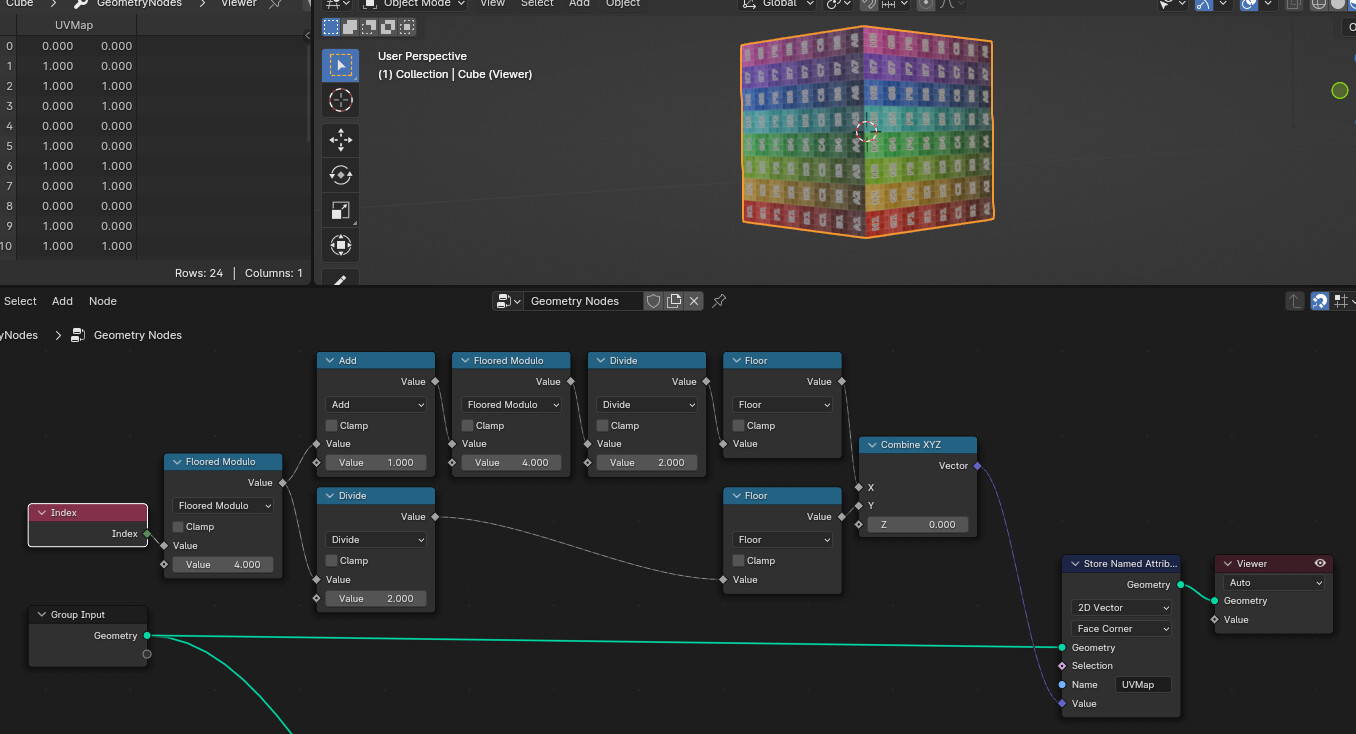Collapse the Combine XYZ node
The height and width of the screenshot is (734, 1356).
pyautogui.click(x=871, y=445)
